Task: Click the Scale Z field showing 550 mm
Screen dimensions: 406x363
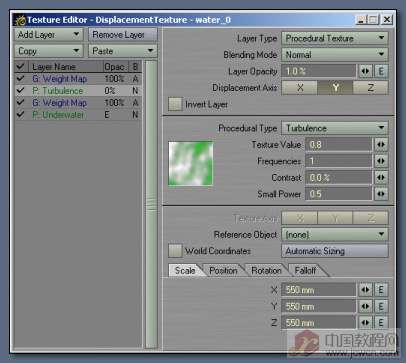Action: (319, 322)
